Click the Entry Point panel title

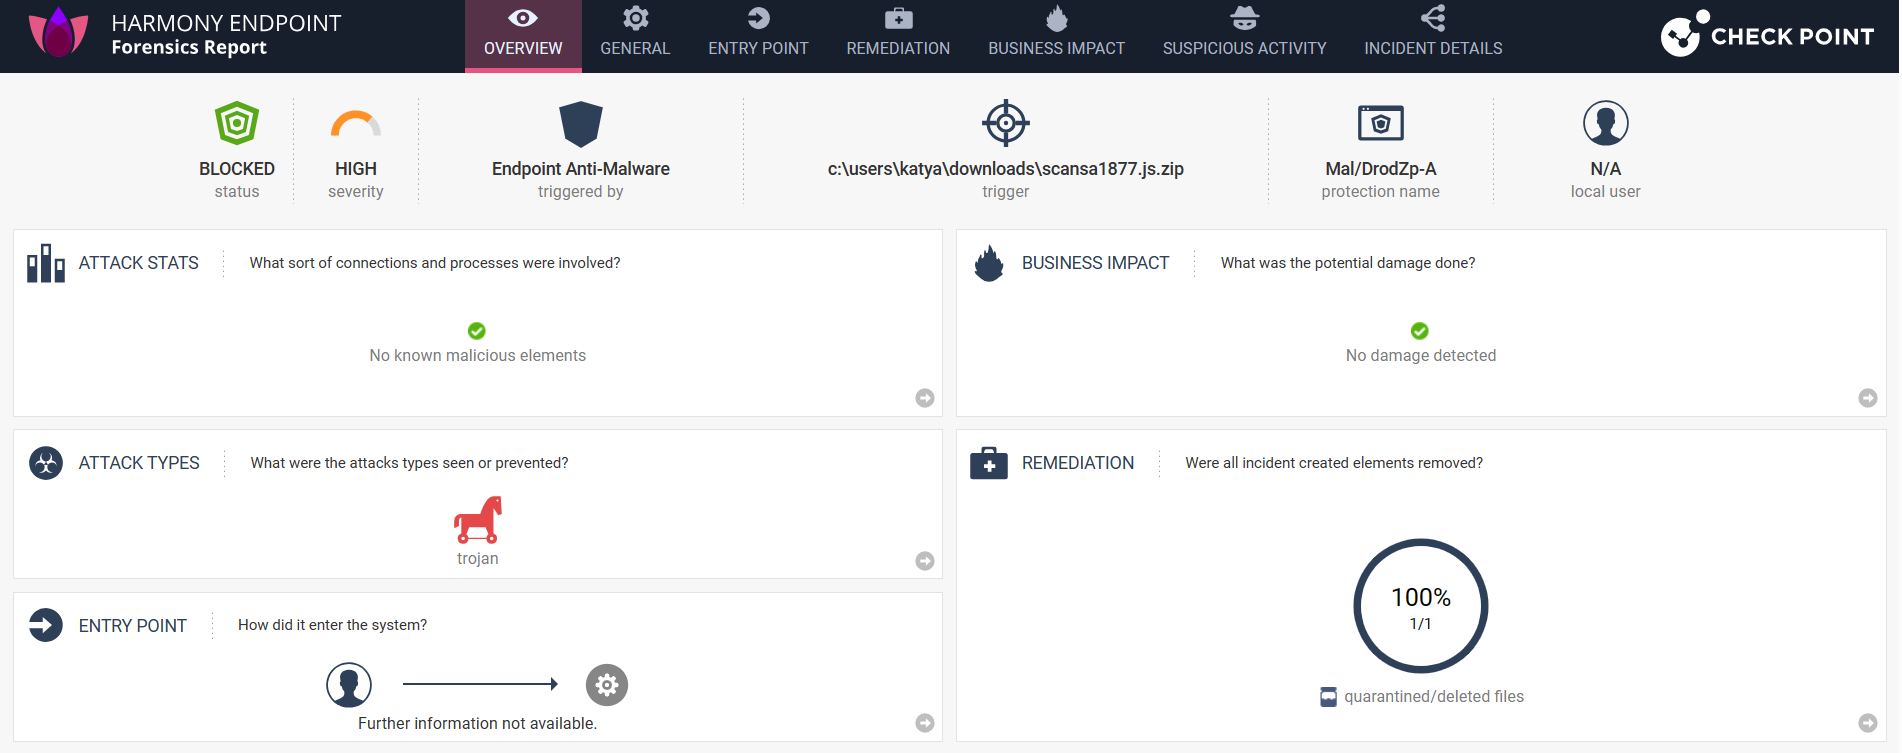pyautogui.click(x=133, y=626)
